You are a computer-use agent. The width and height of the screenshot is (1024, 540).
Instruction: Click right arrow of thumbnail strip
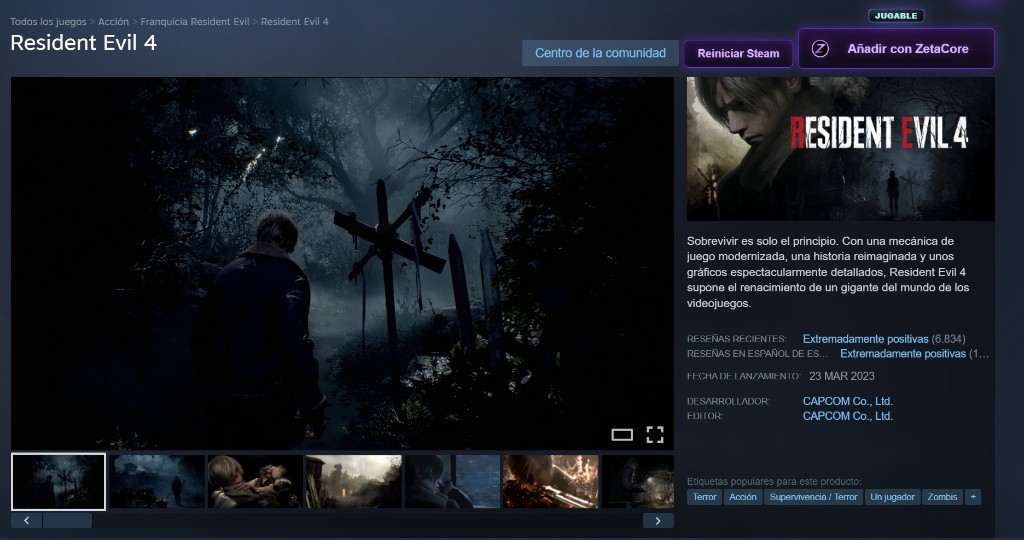(658, 520)
